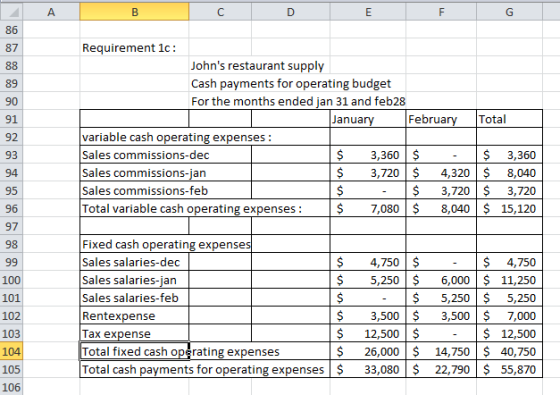
Task: Click 'Cash payments for operating budget' cell
Action: (x=291, y=84)
